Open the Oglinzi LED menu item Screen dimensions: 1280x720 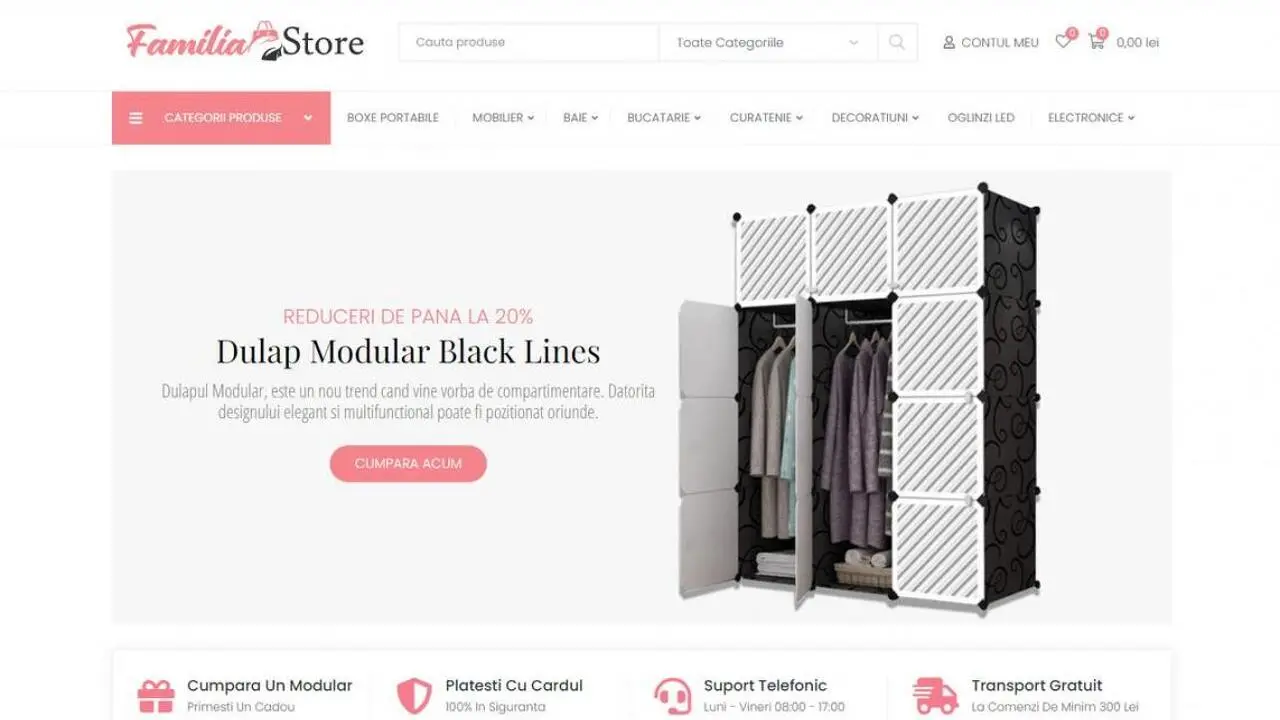click(x=981, y=118)
